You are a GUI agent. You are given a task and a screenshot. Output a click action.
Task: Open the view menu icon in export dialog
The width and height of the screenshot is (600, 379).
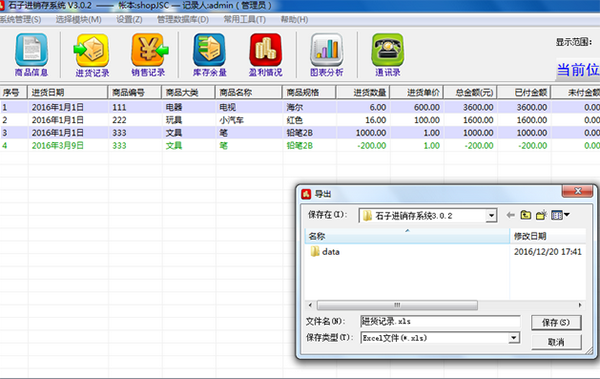[x=560, y=215]
